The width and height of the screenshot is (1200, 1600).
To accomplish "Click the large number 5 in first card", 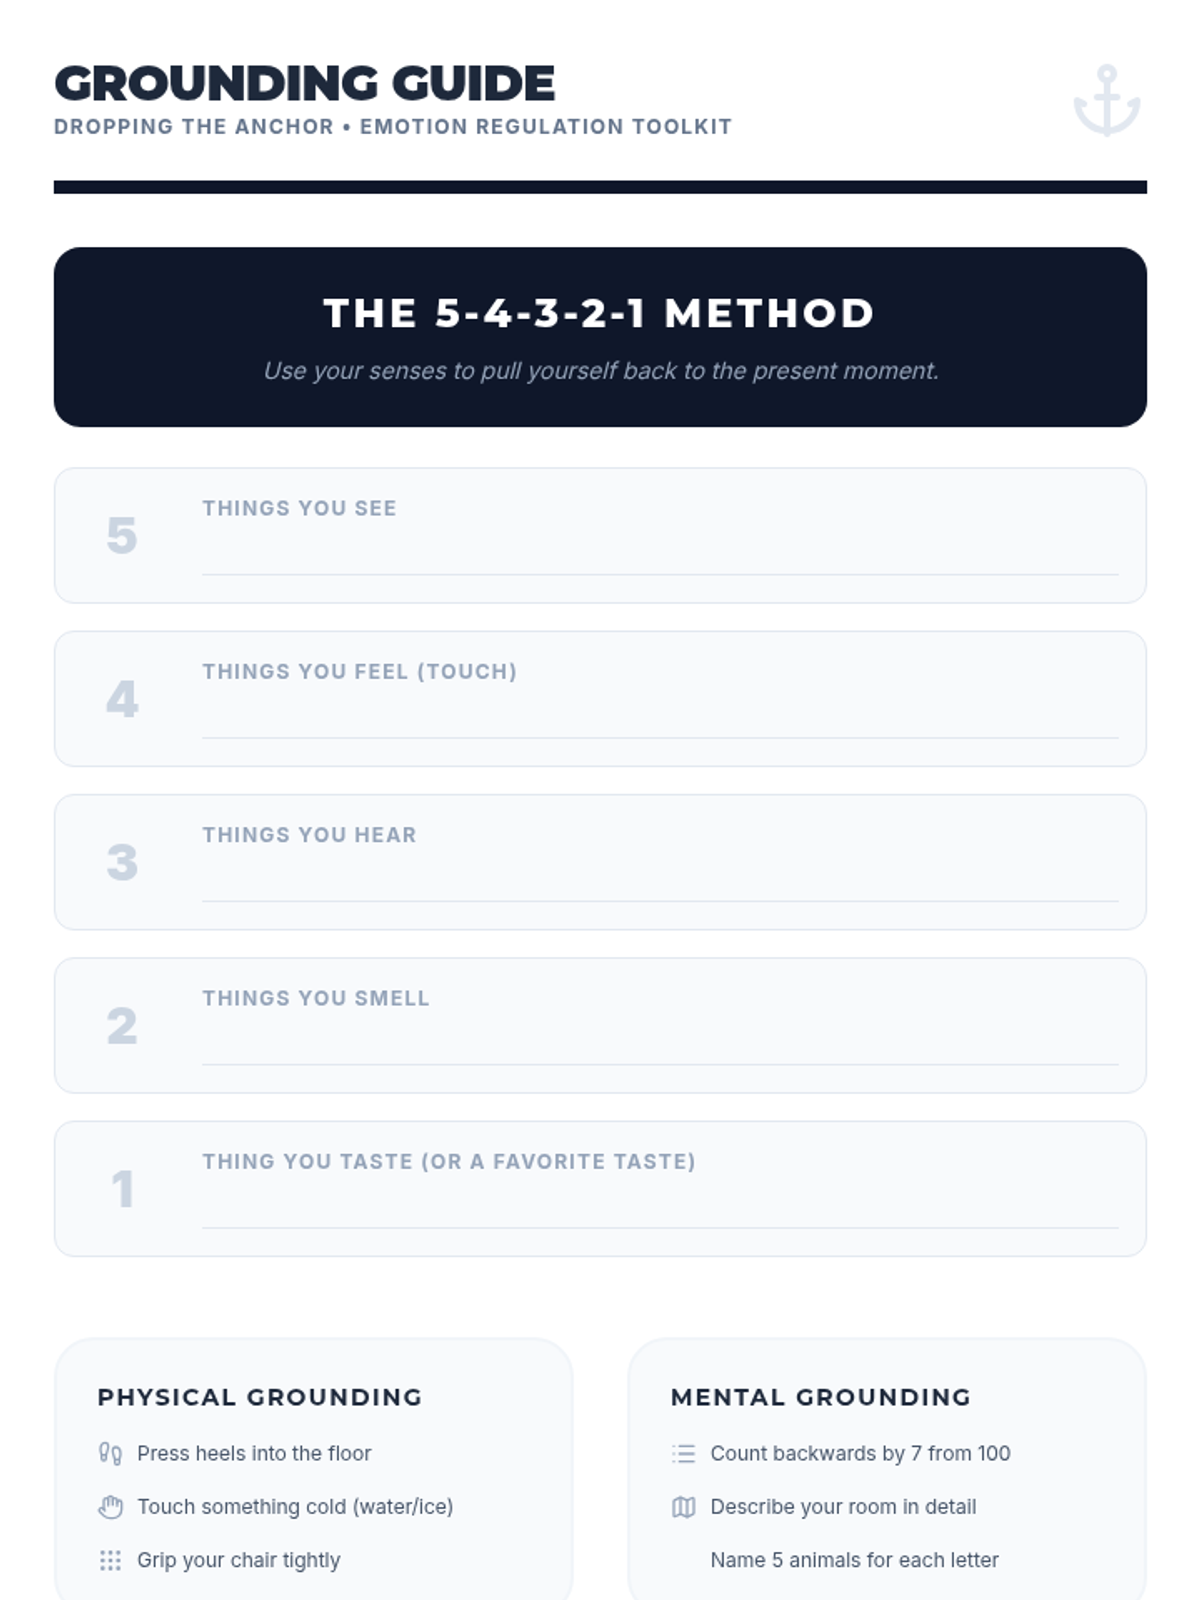I will pyautogui.click(x=122, y=535).
